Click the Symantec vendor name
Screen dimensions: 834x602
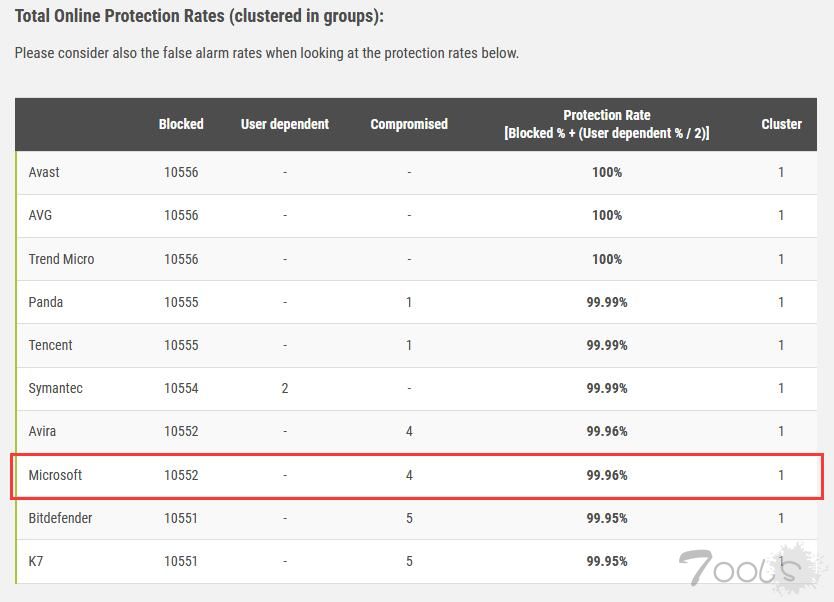coord(55,388)
